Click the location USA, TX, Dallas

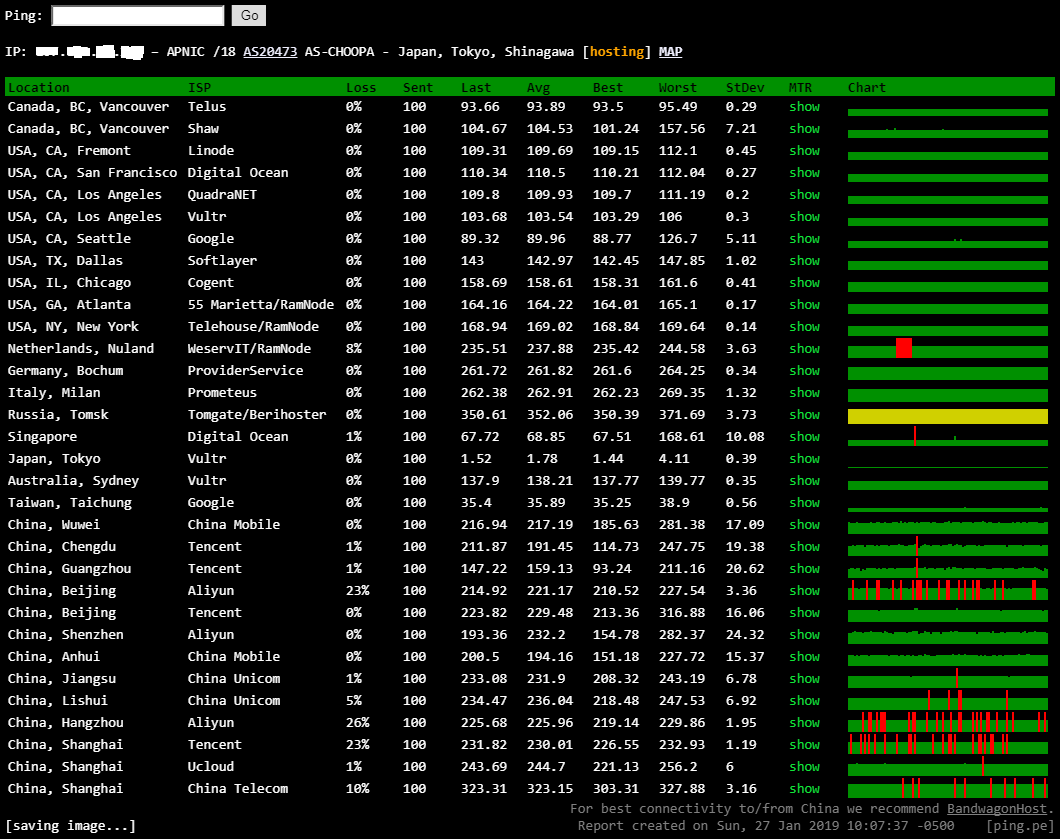coord(66,260)
